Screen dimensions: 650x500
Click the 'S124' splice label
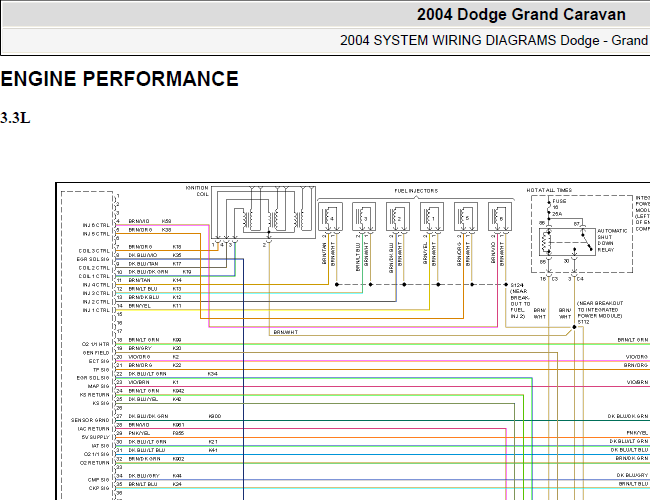click(517, 285)
